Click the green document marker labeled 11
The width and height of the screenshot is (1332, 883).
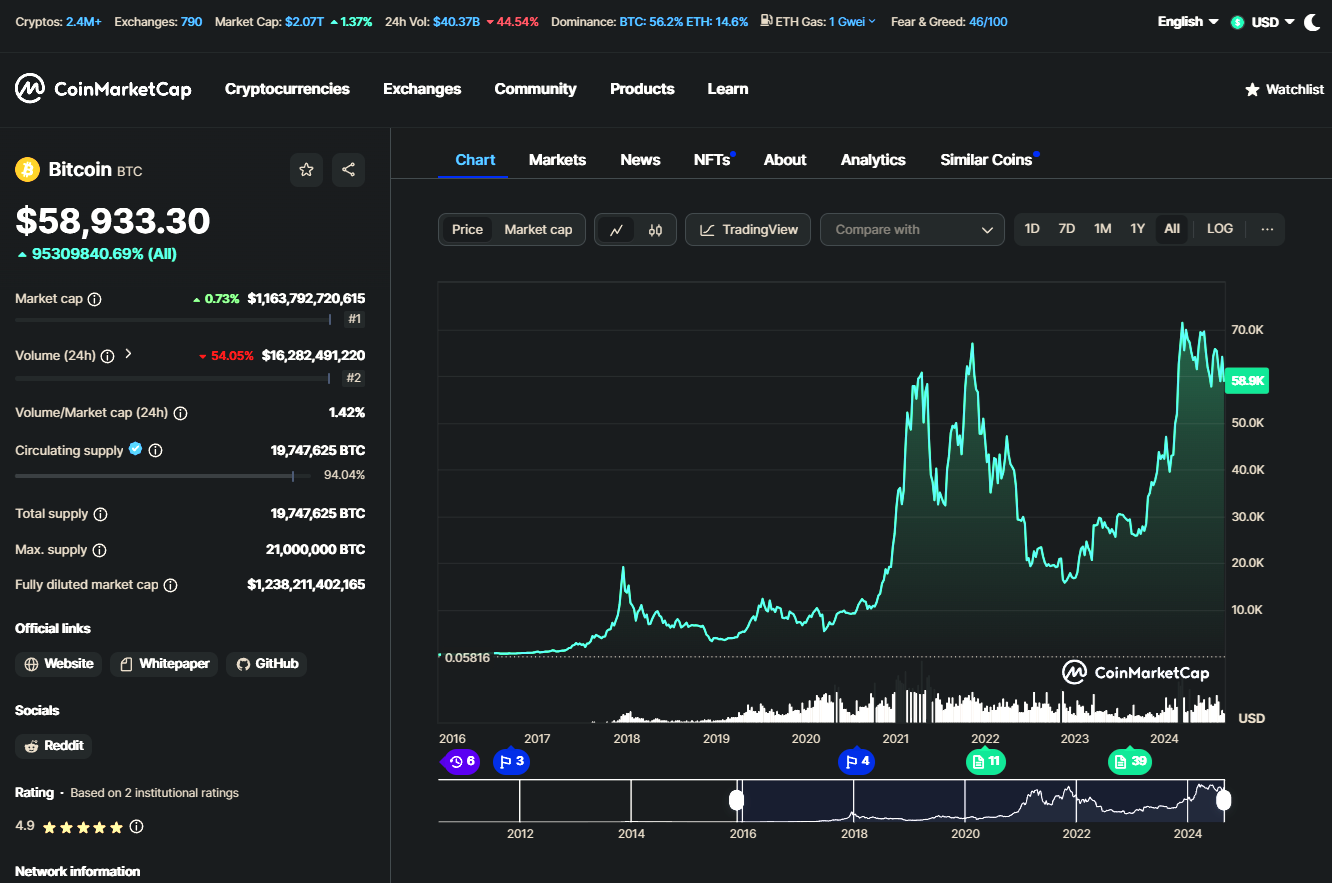click(x=986, y=762)
